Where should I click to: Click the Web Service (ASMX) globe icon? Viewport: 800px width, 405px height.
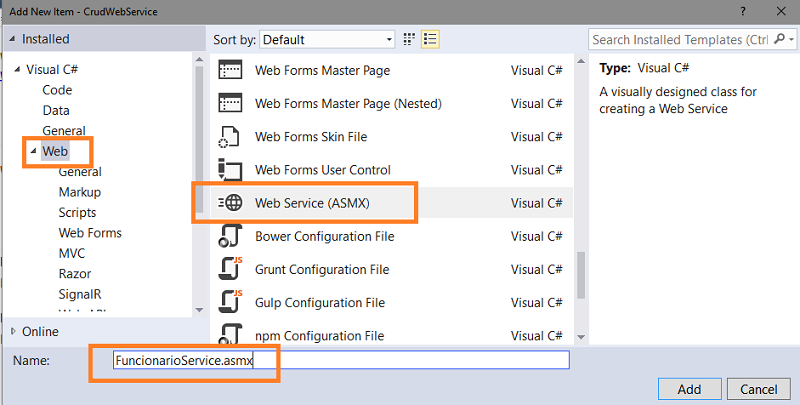click(x=230, y=203)
